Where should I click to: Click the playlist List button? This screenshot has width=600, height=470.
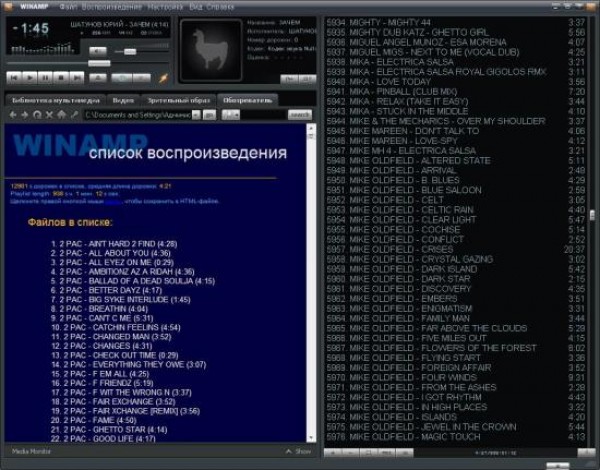404,453
